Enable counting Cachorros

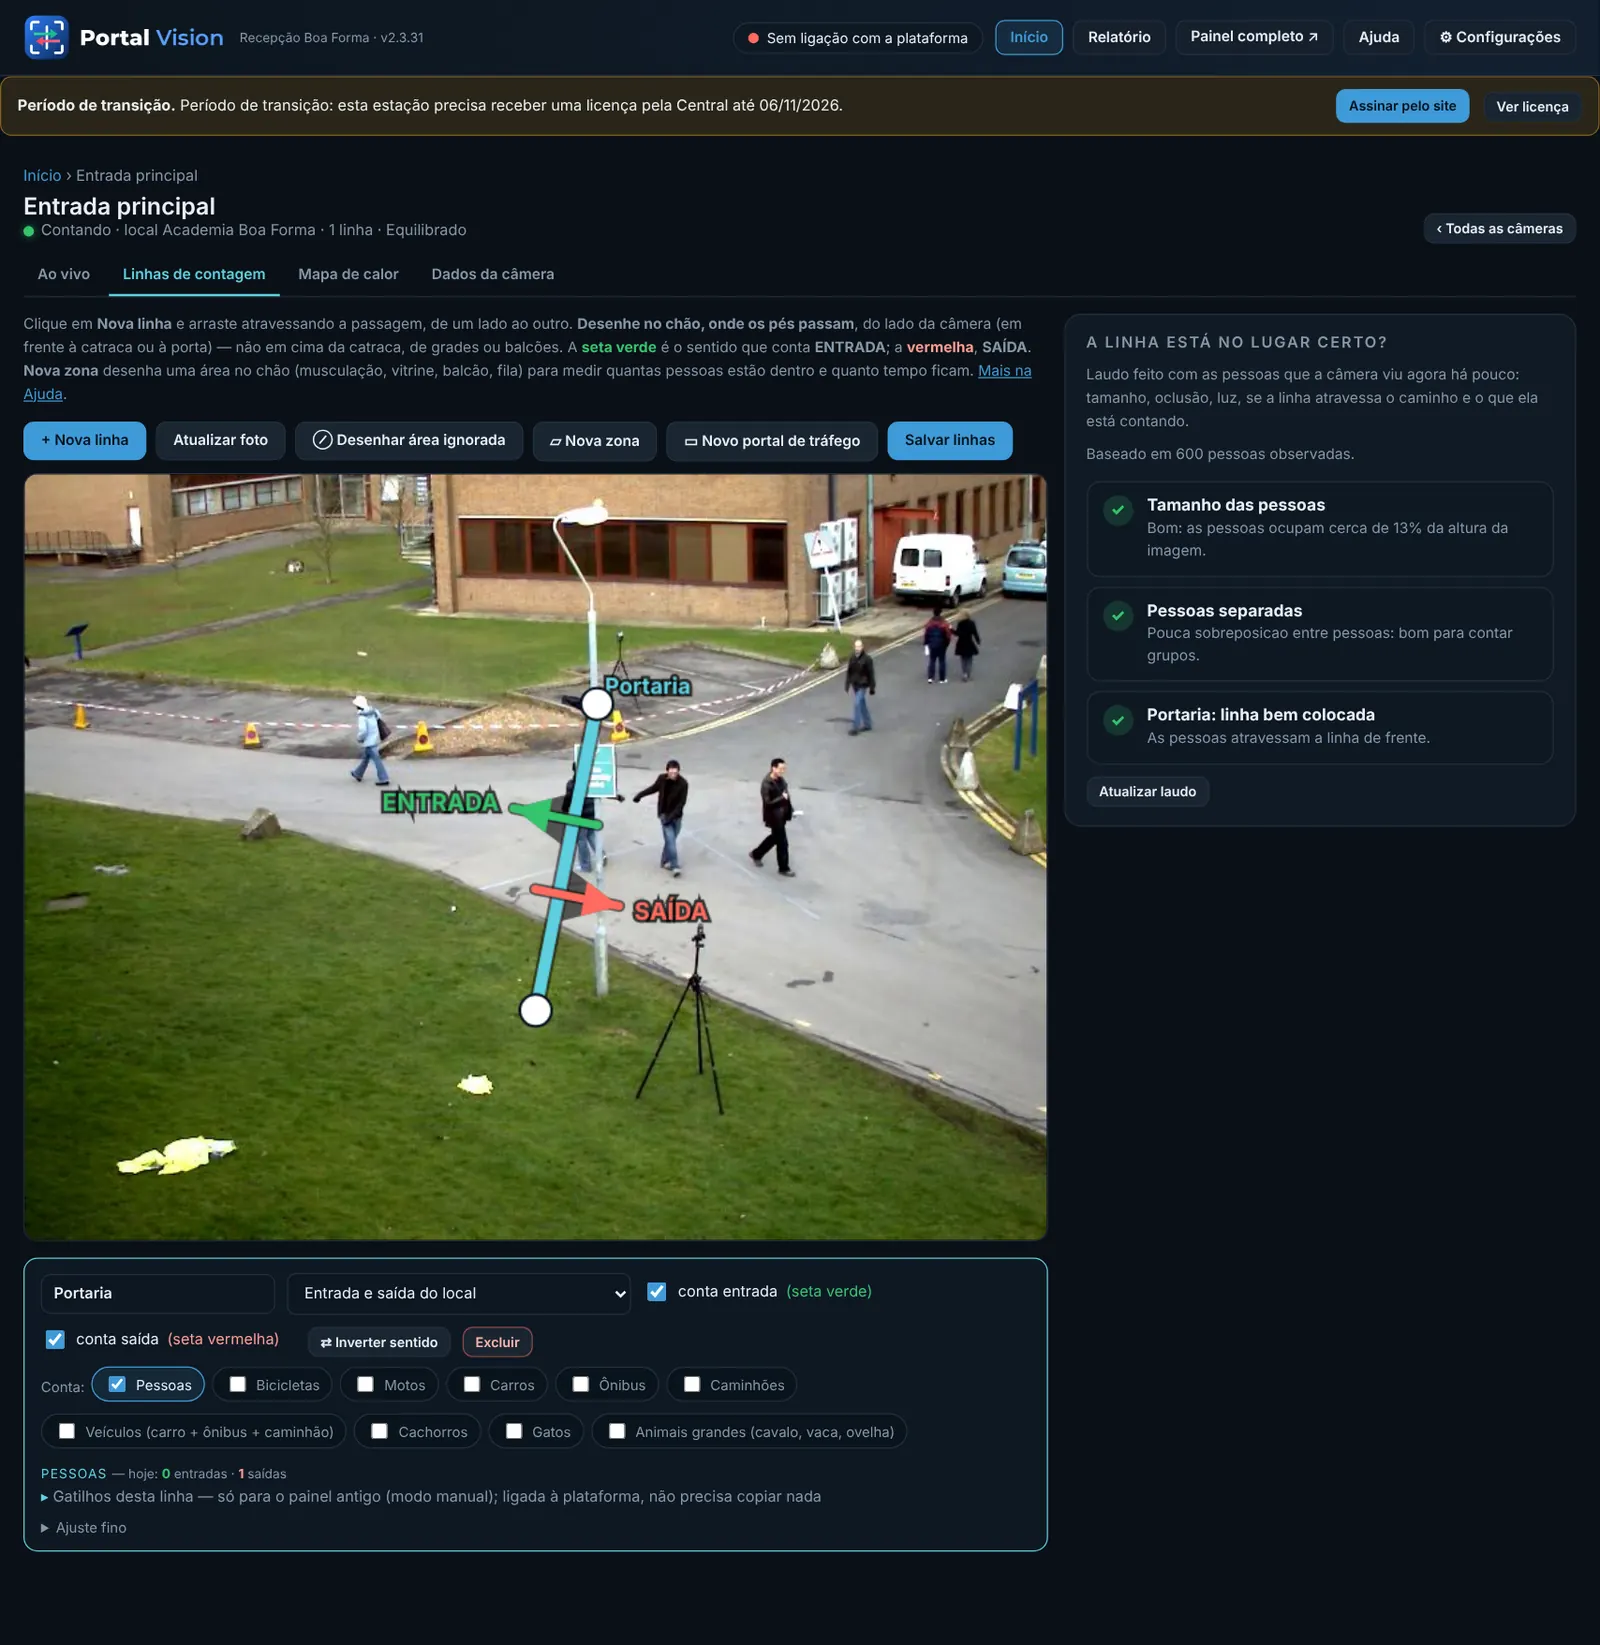(380, 1431)
